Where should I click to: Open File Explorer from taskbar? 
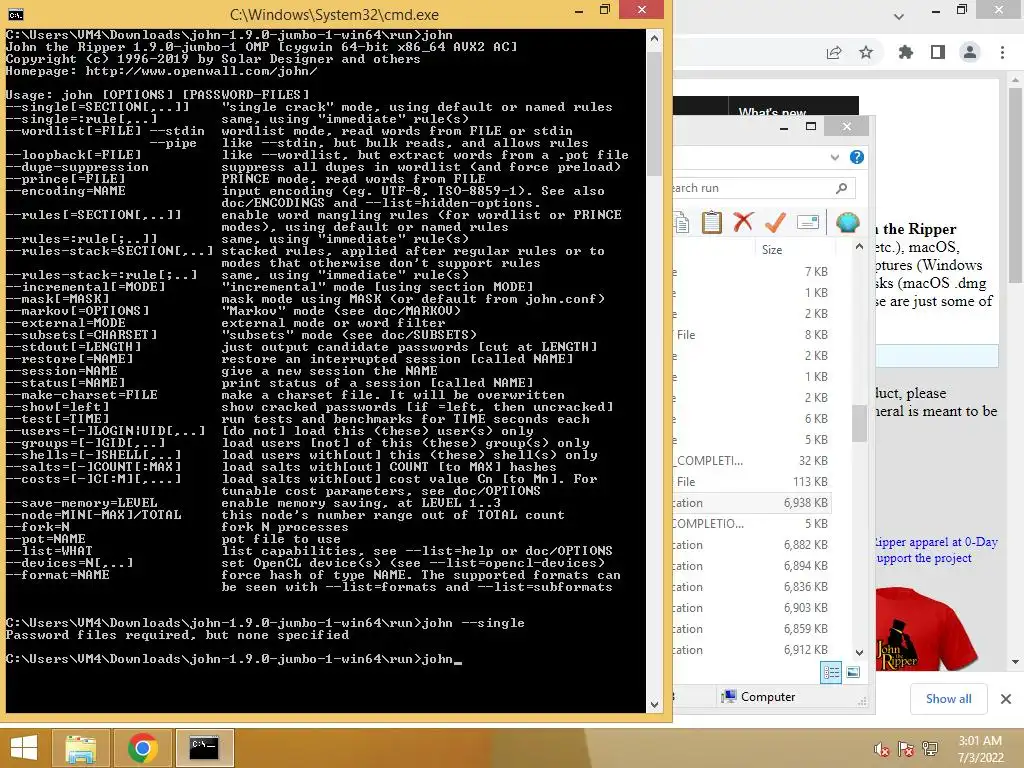[x=80, y=748]
